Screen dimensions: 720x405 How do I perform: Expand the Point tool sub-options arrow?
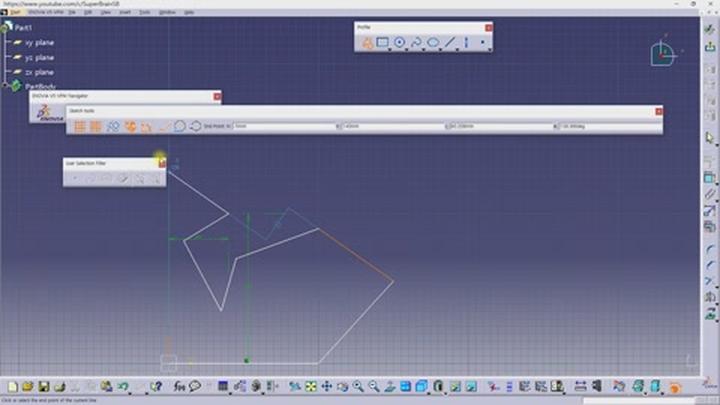[489, 49]
